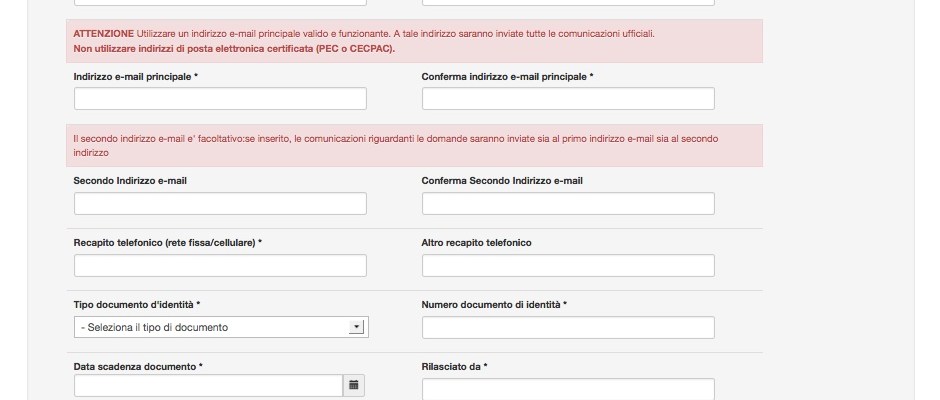Click the 'Conferma Secondo Indirizzo e-mail' label
Image resolution: width=940 pixels, height=400 pixels.
[502, 181]
